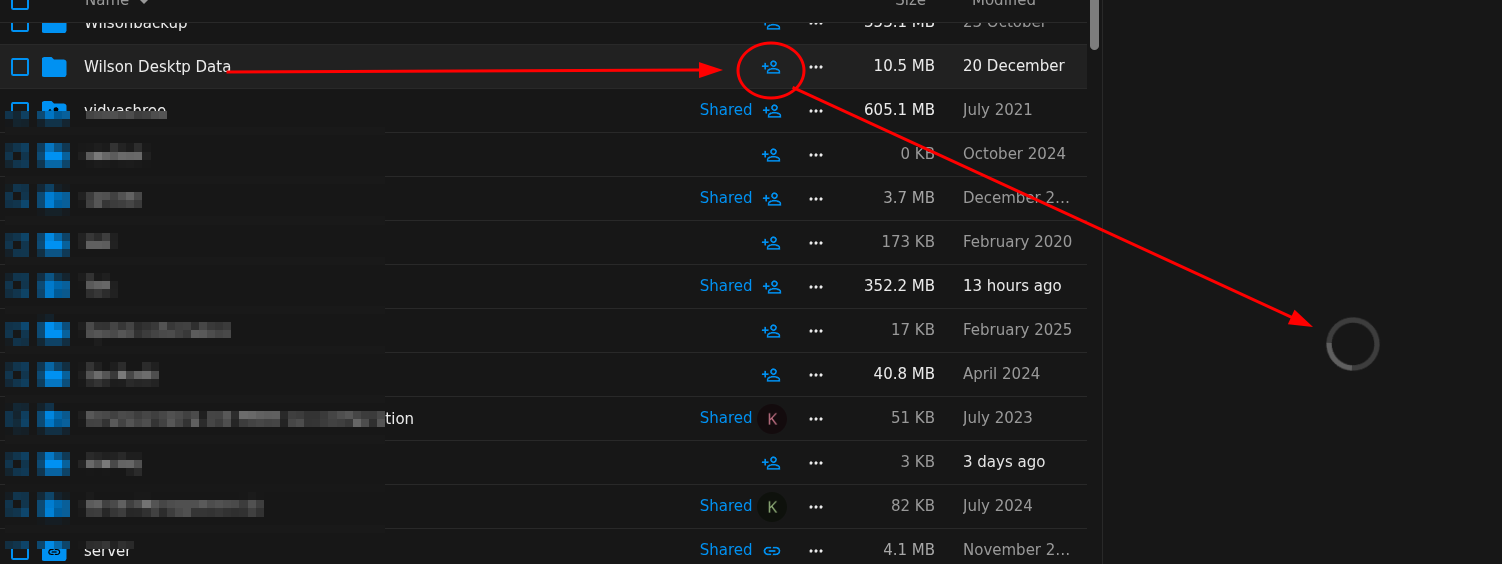Tick the checkbox for Wilson Desktp Data

20,67
